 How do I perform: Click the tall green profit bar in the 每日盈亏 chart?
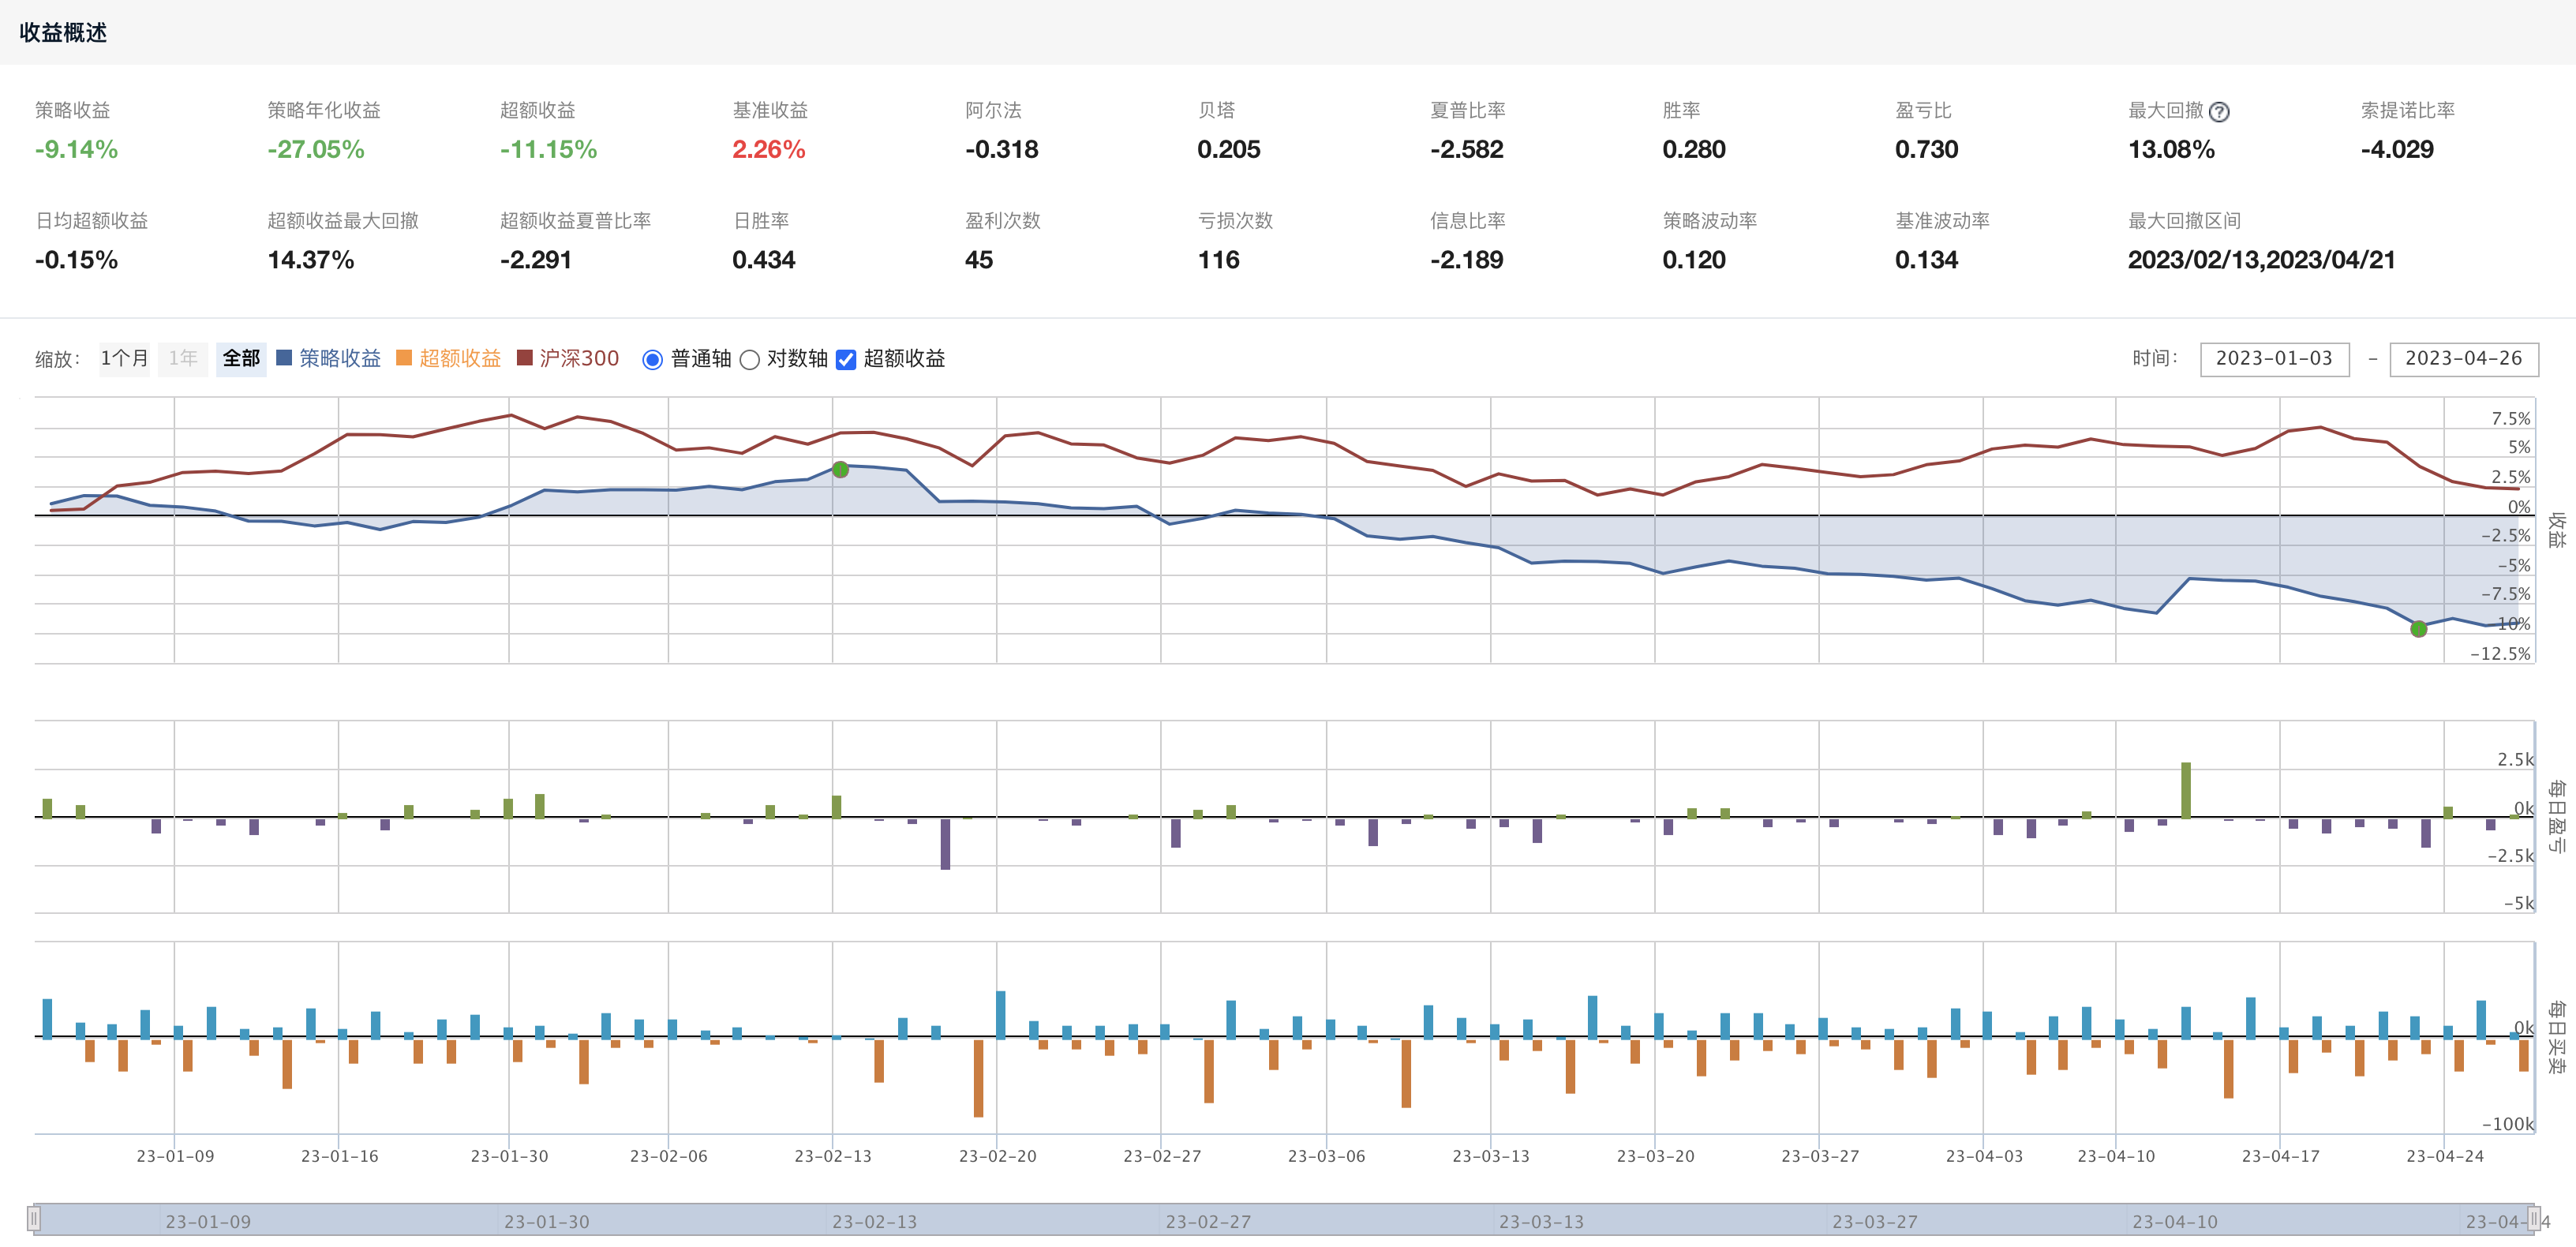click(x=2185, y=790)
